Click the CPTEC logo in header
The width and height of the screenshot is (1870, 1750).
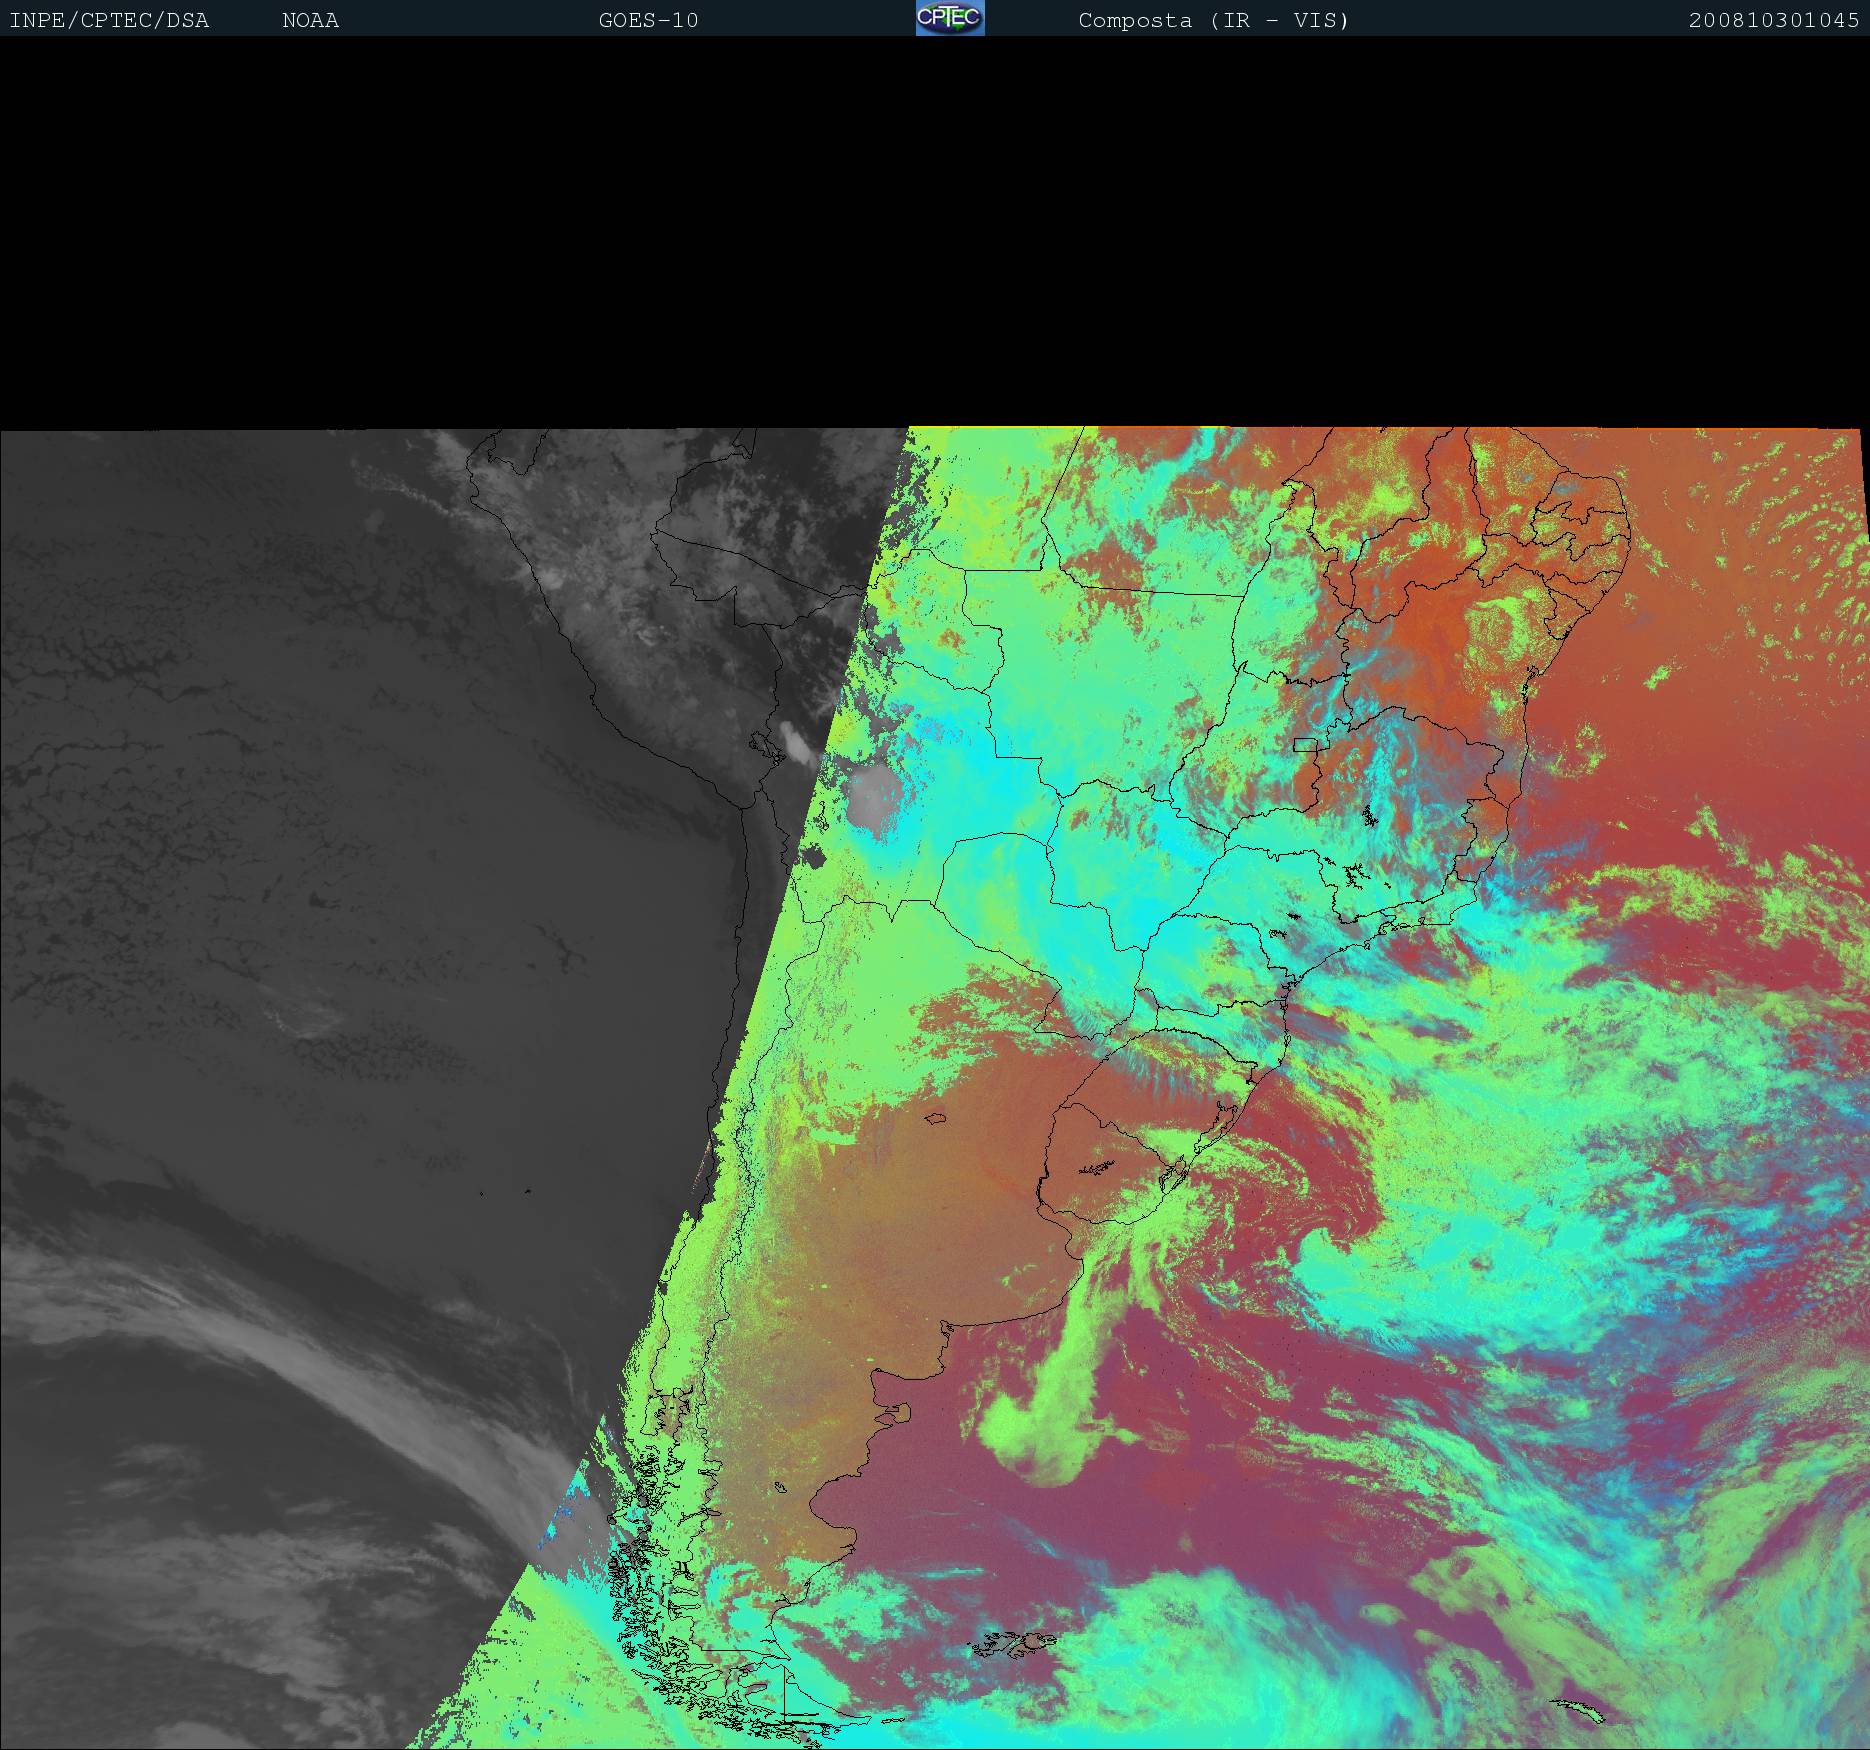click(949, 18)
